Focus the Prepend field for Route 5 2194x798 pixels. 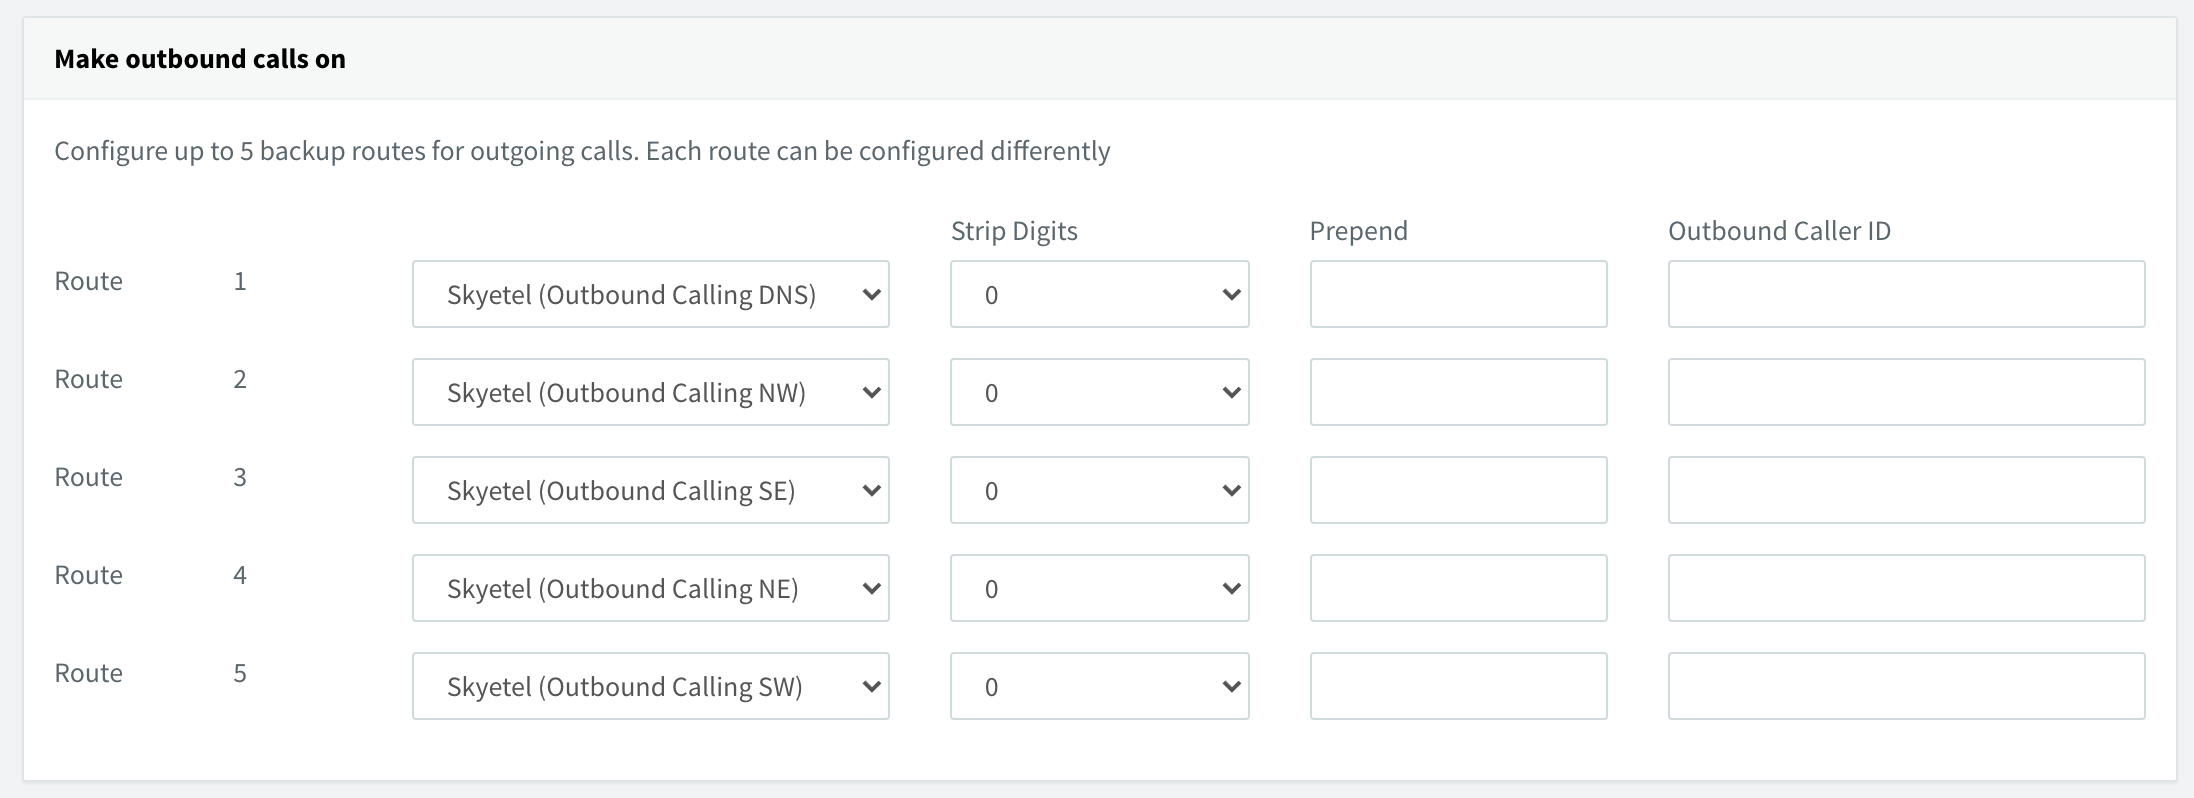click(x=1459, y=686)
